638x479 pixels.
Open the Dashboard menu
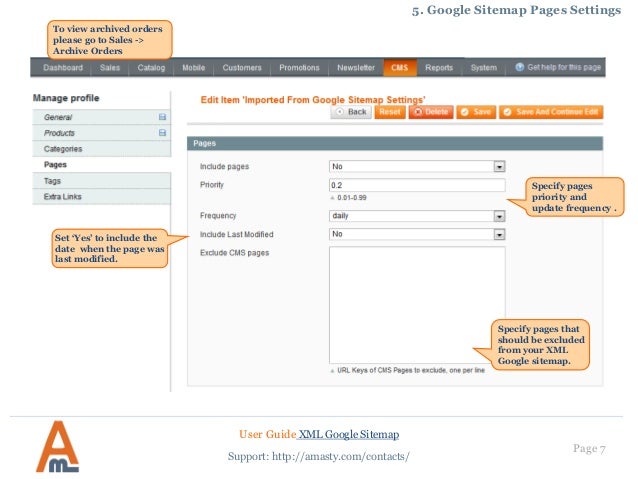click(x=63, y=68)
